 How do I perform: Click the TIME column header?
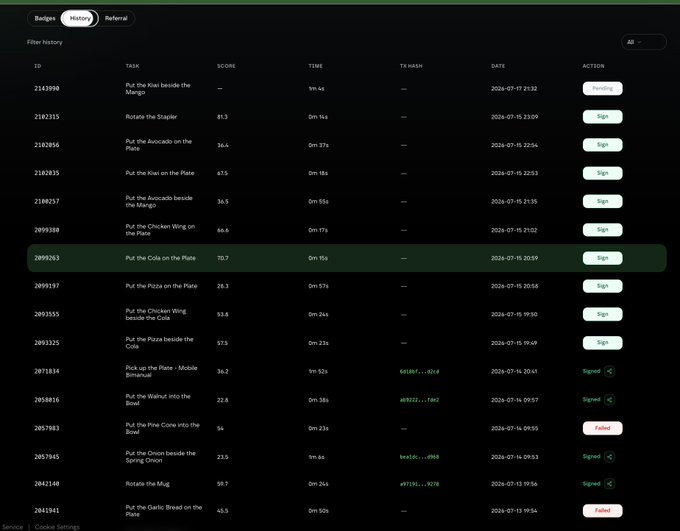click(x=315, y=66)
